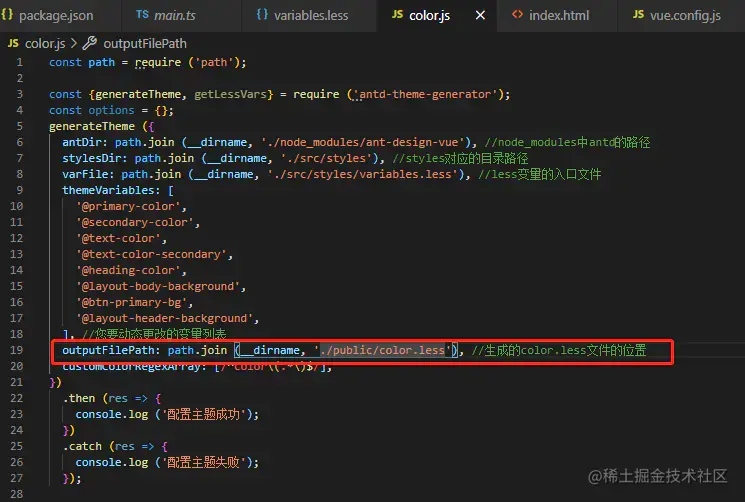Click 'outputFilePath' property on line 19

pos(108,350)
